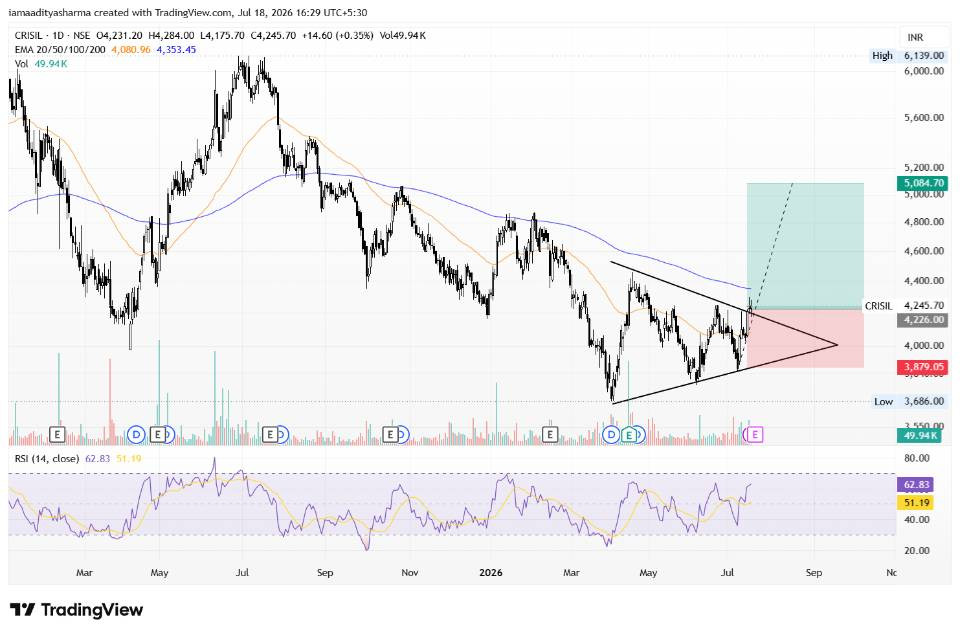Select the CRISIL 1D NSE symbol legend
960x635 pixels.
tap(53, 36)
